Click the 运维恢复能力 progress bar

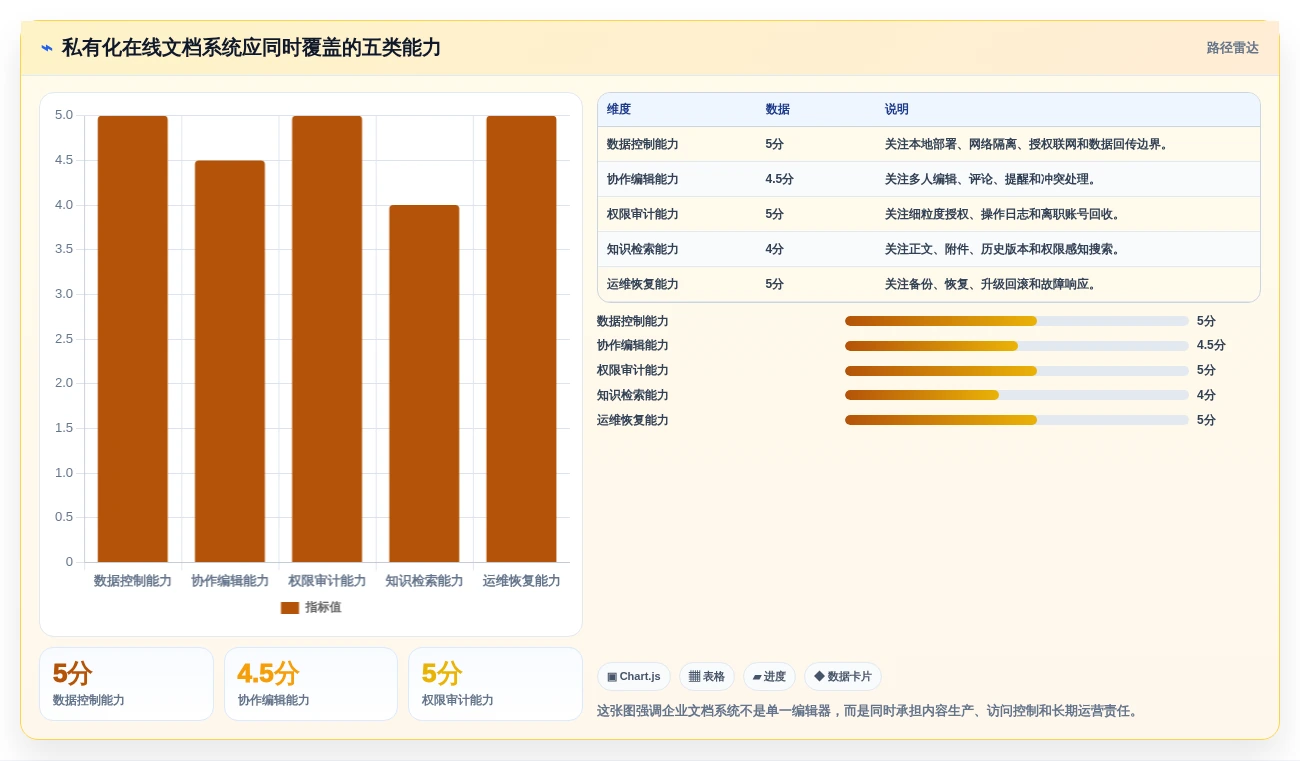tap(1017, 420)
